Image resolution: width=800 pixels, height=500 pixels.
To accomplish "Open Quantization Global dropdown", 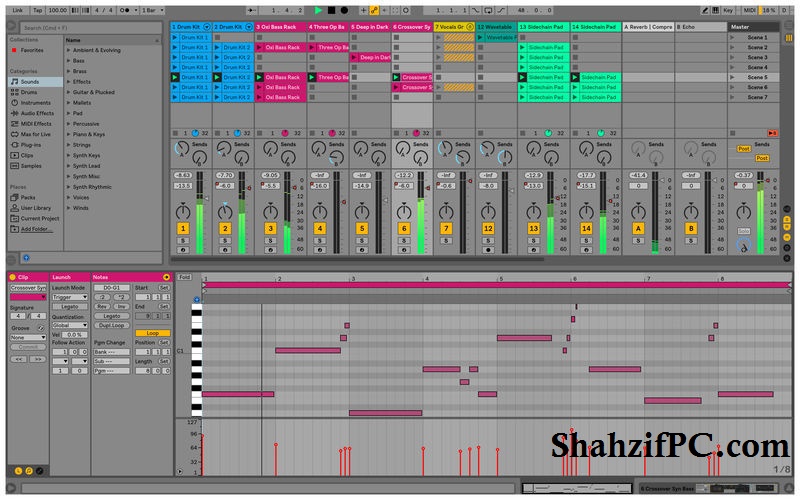I will tap(69, 325).
